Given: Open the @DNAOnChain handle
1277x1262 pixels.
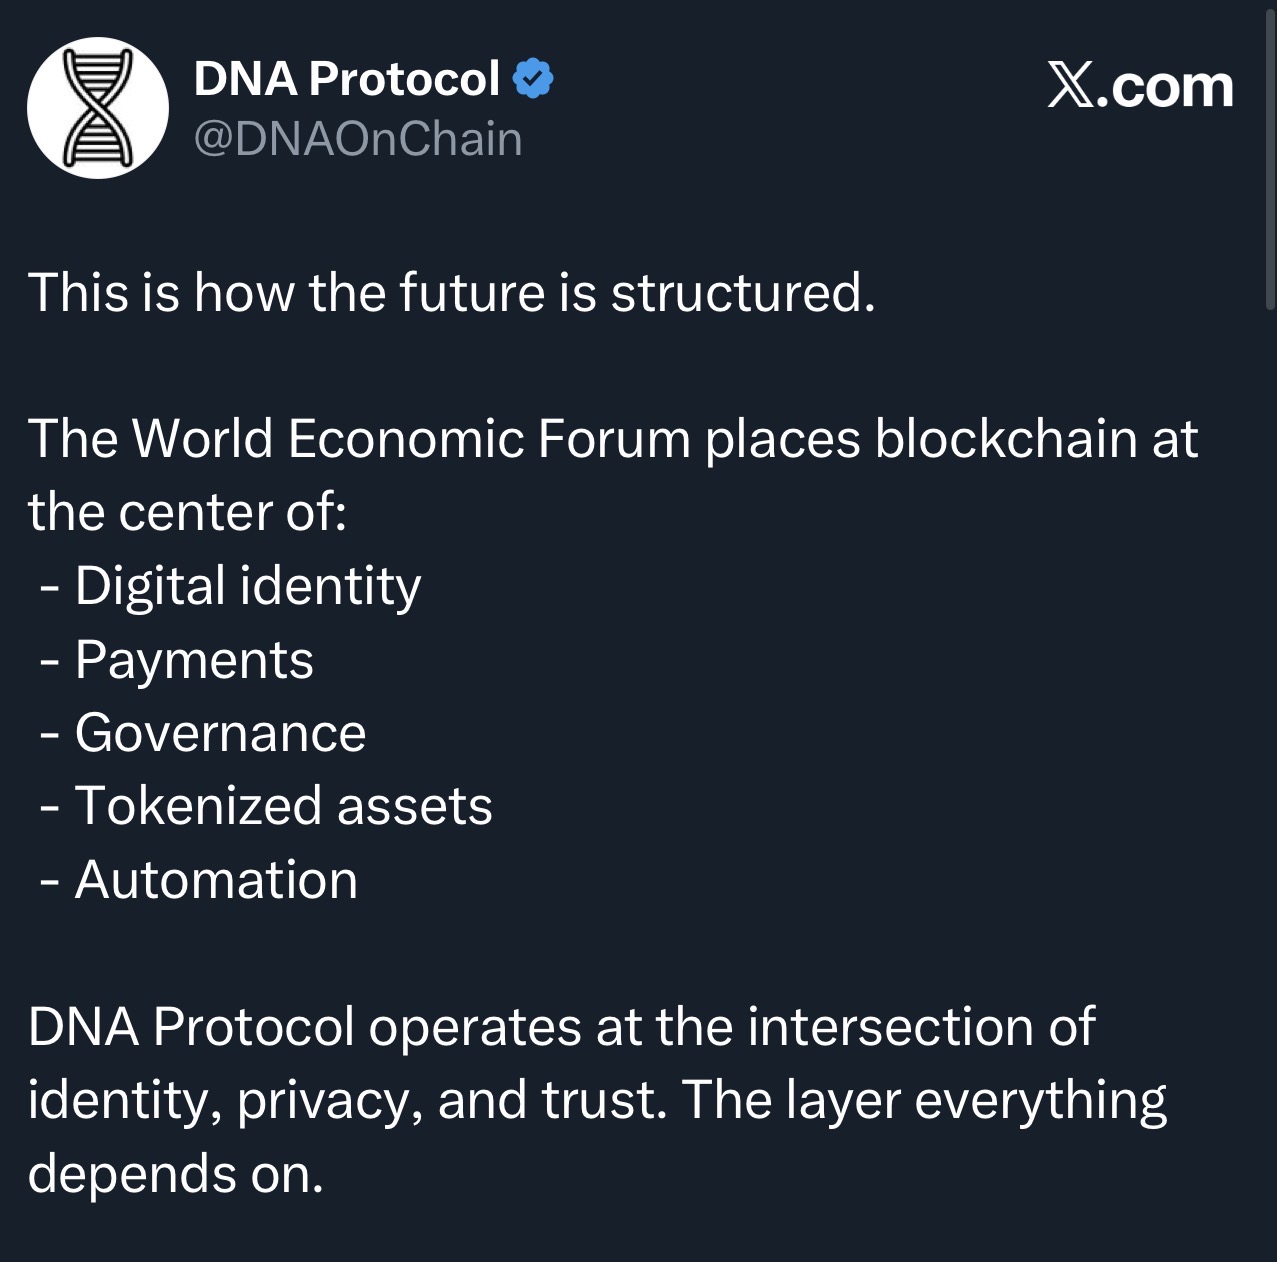Looking at the screenshot, I should click(357, 139).
